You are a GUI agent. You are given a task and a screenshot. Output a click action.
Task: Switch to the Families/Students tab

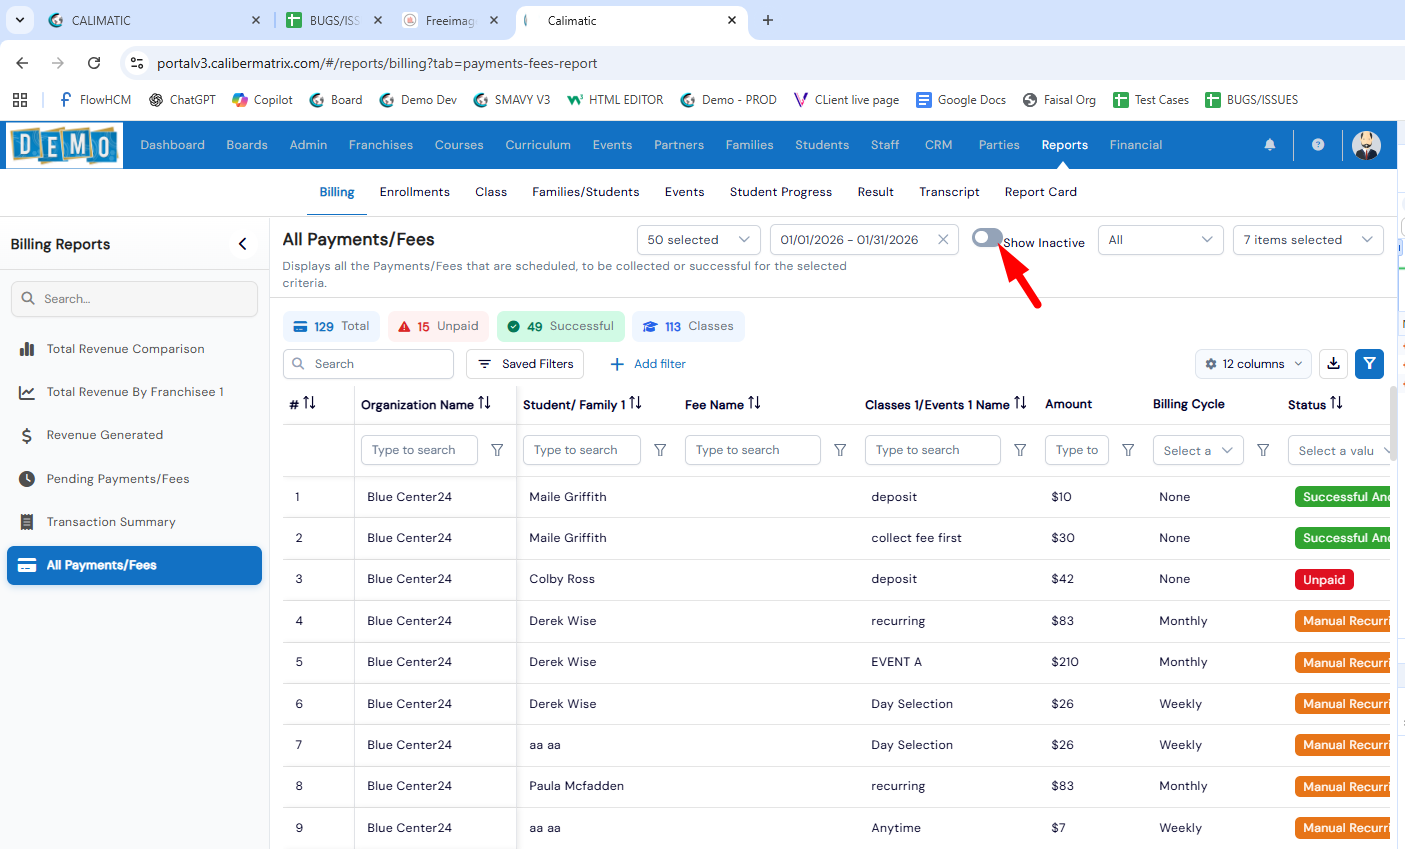pyautogui.click(x=586, y=192)
